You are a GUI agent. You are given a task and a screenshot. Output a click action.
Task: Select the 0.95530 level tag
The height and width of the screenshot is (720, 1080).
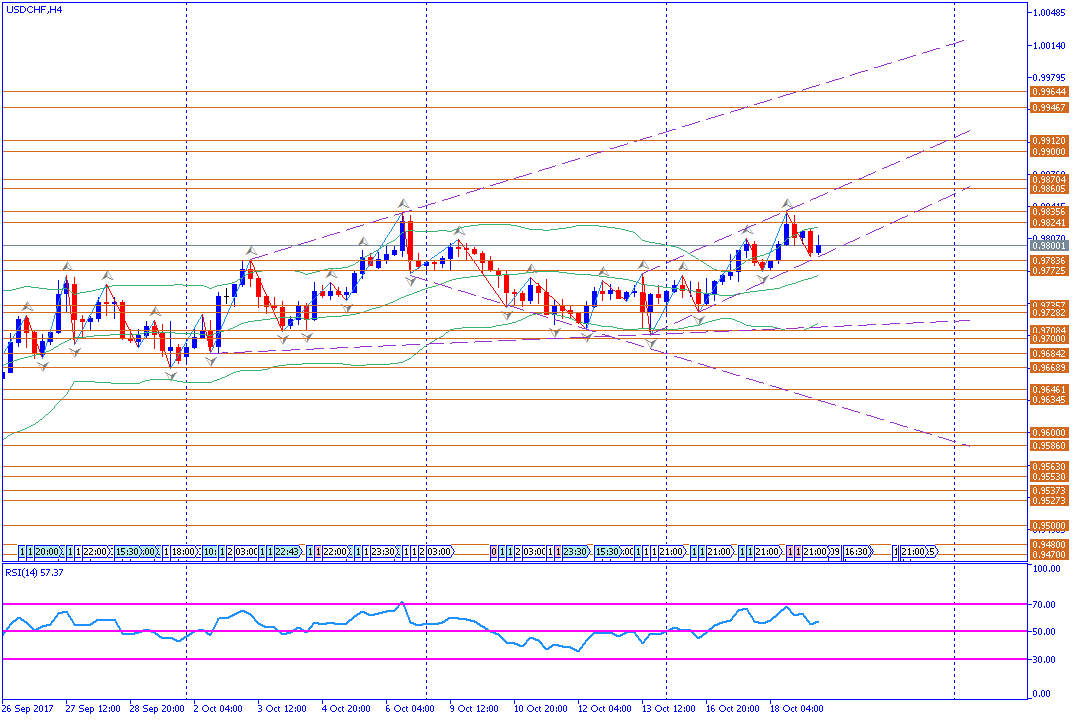[1049, 477]
